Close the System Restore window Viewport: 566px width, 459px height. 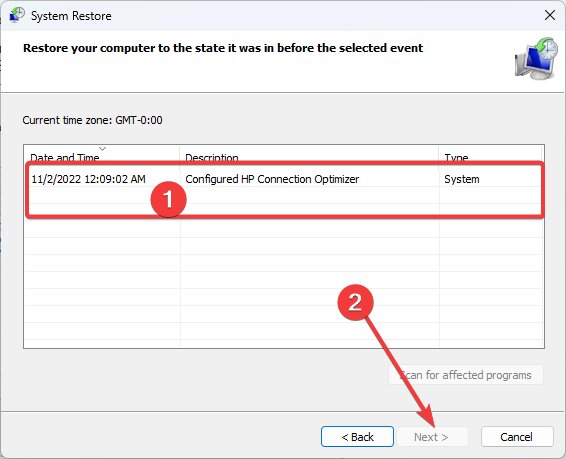click(x=550, y=15)
